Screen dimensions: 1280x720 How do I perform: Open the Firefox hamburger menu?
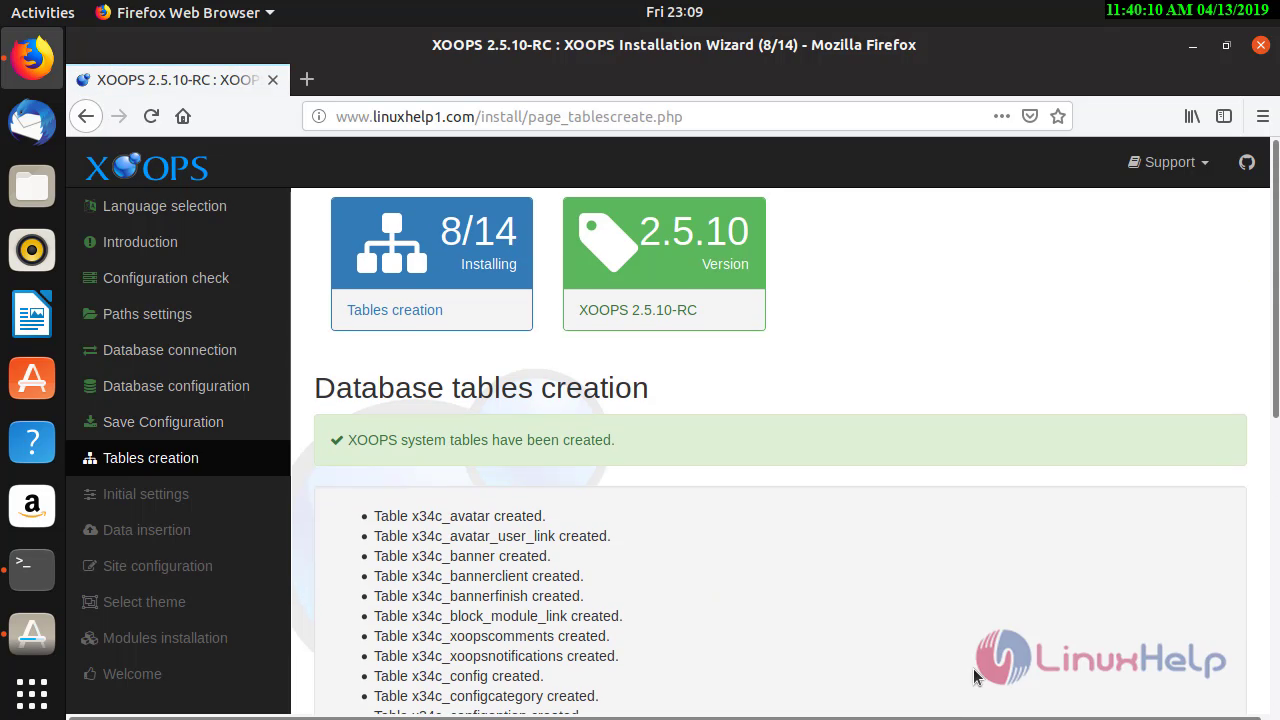1262,116
